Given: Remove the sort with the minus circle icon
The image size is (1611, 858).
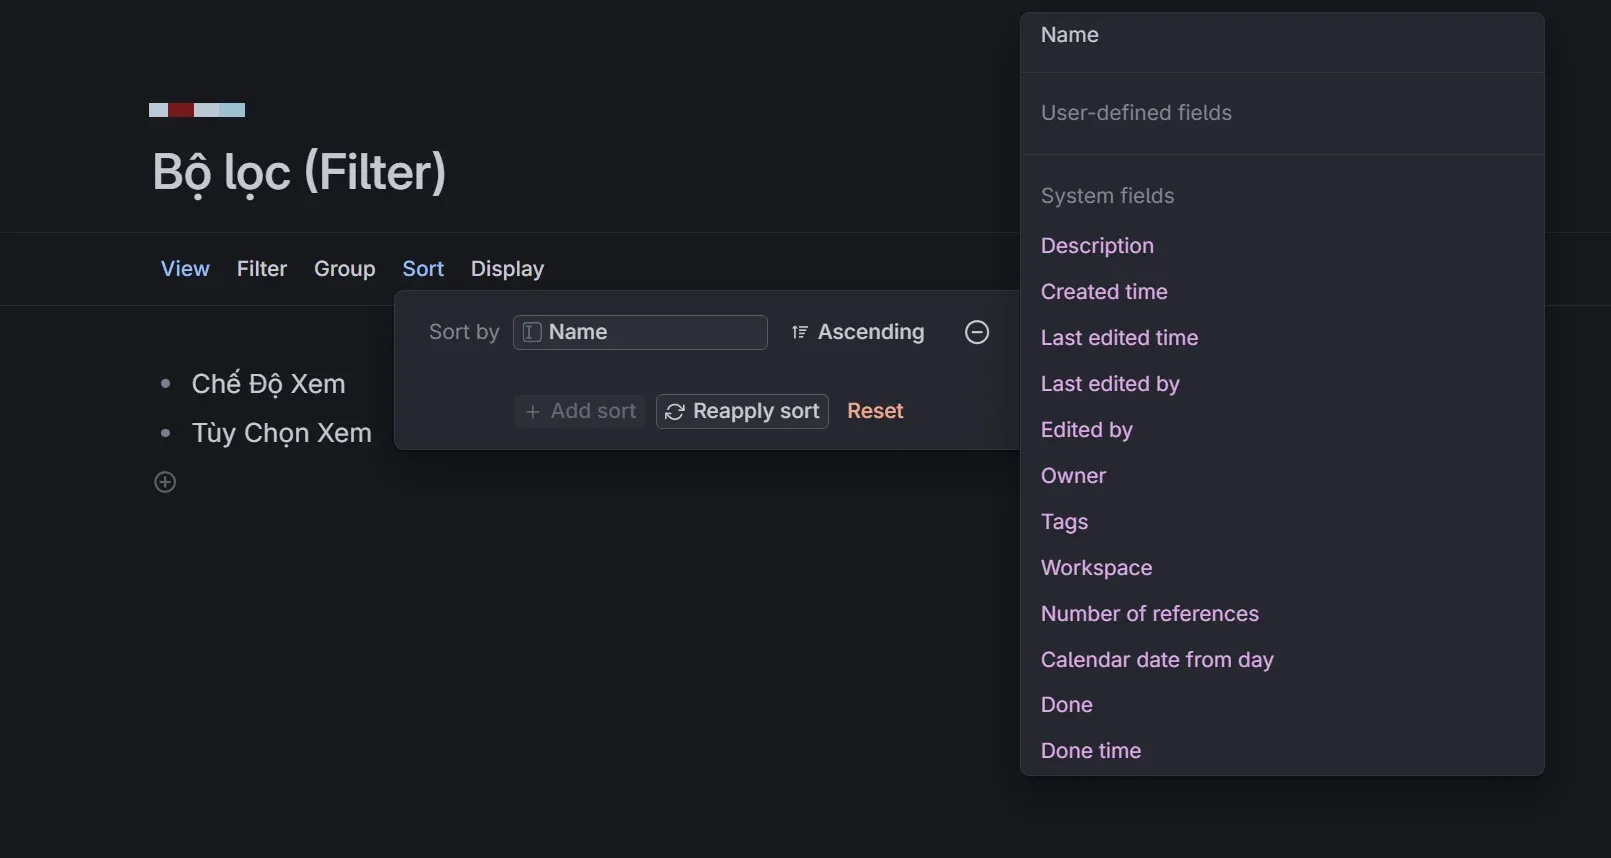Looking at the screenshot, I should click(977, 332).
